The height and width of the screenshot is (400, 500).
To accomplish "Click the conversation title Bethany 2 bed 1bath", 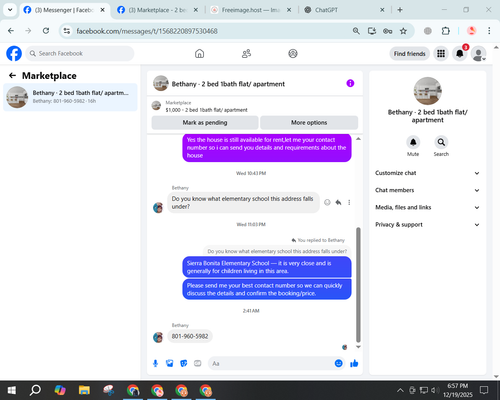I will coord(228,84).
